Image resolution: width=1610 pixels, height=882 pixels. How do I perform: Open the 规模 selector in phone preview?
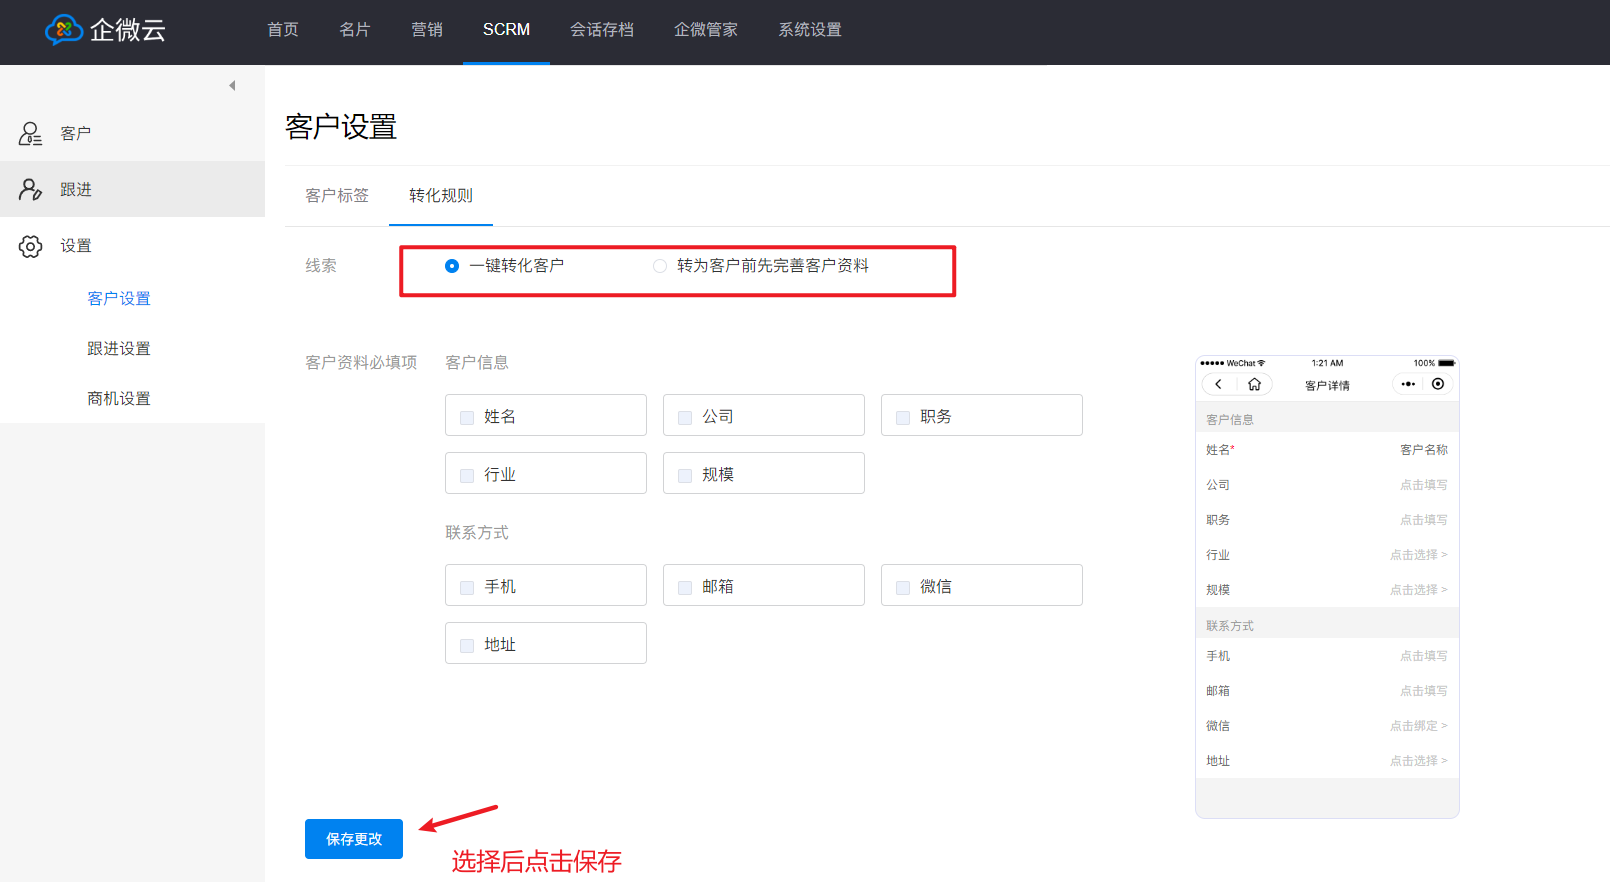pos(1418,590)
